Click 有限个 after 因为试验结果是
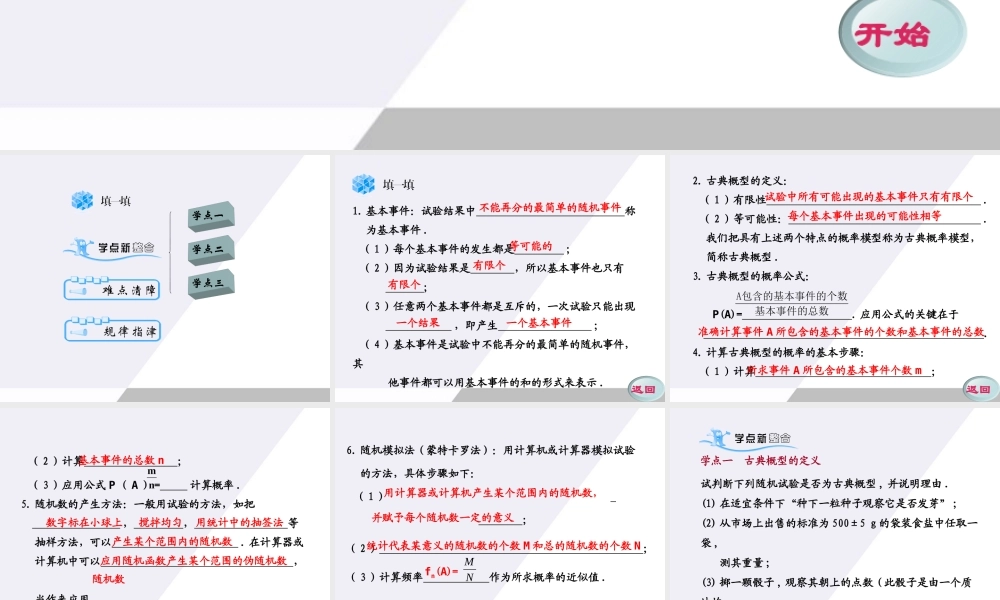 tap(489, 265)
